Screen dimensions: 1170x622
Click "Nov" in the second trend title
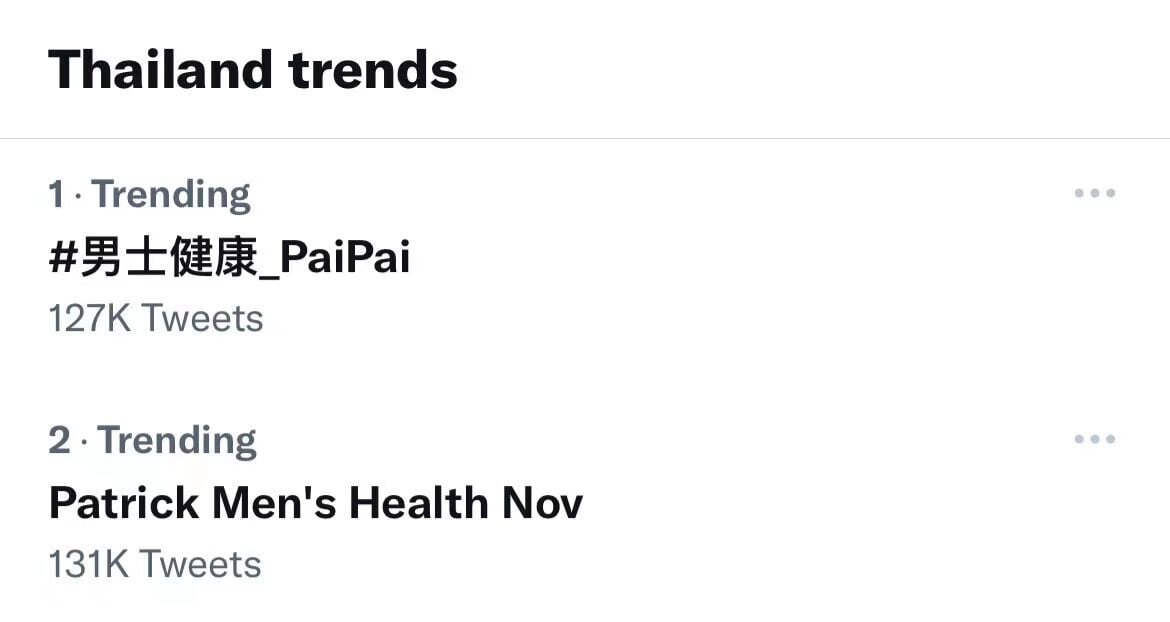[542, 503]
